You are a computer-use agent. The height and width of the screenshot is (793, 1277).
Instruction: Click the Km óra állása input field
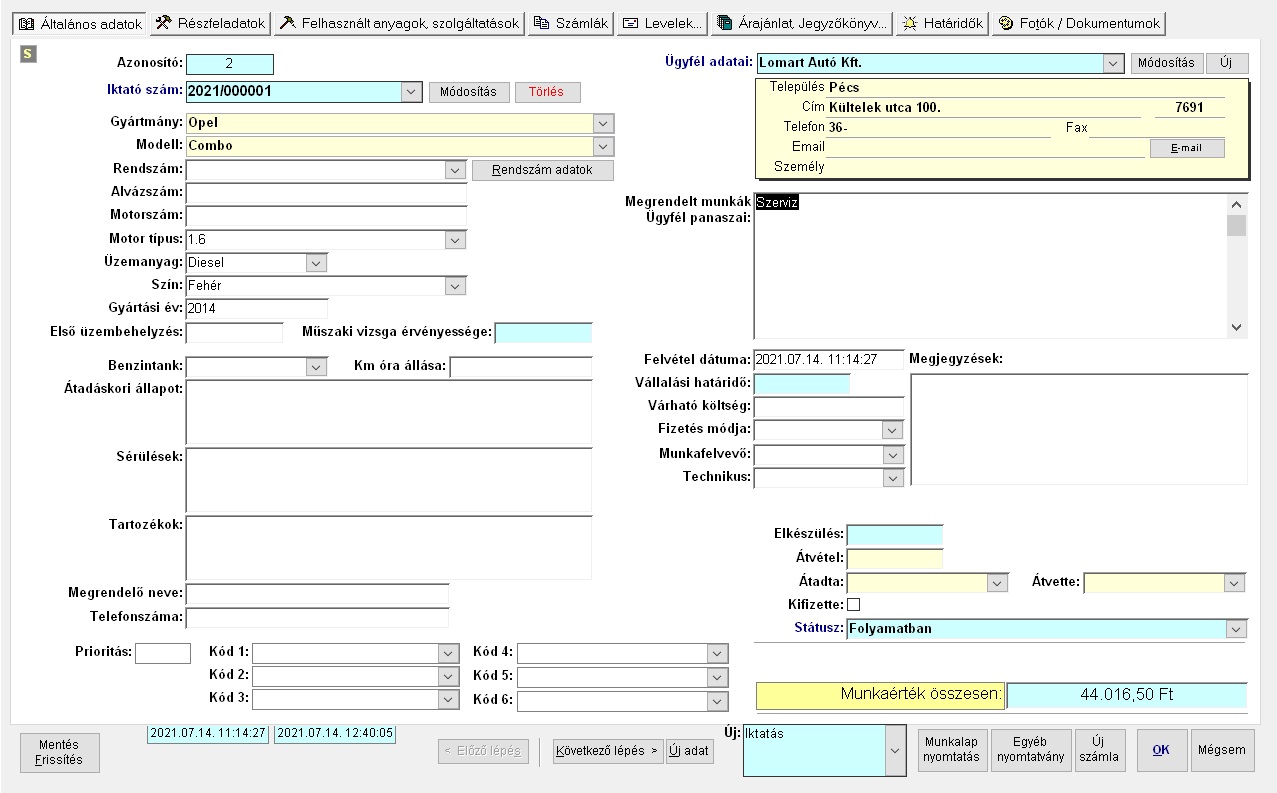[x=520, y=367]
